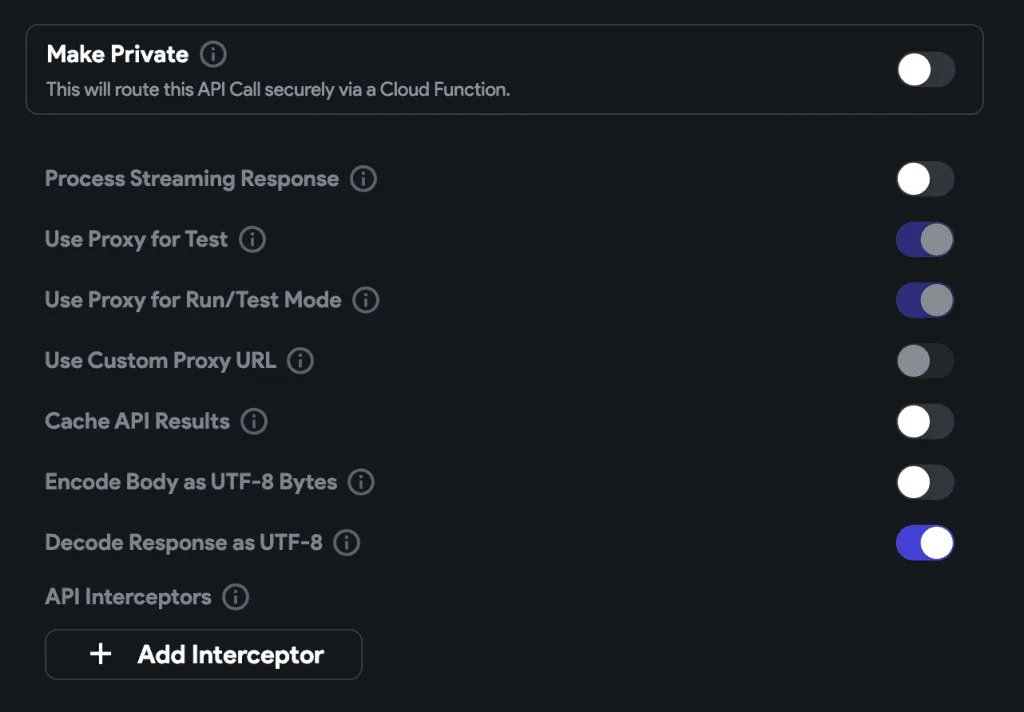
Task: Click info icon beside API Interceptors
Action: [235, 598]
